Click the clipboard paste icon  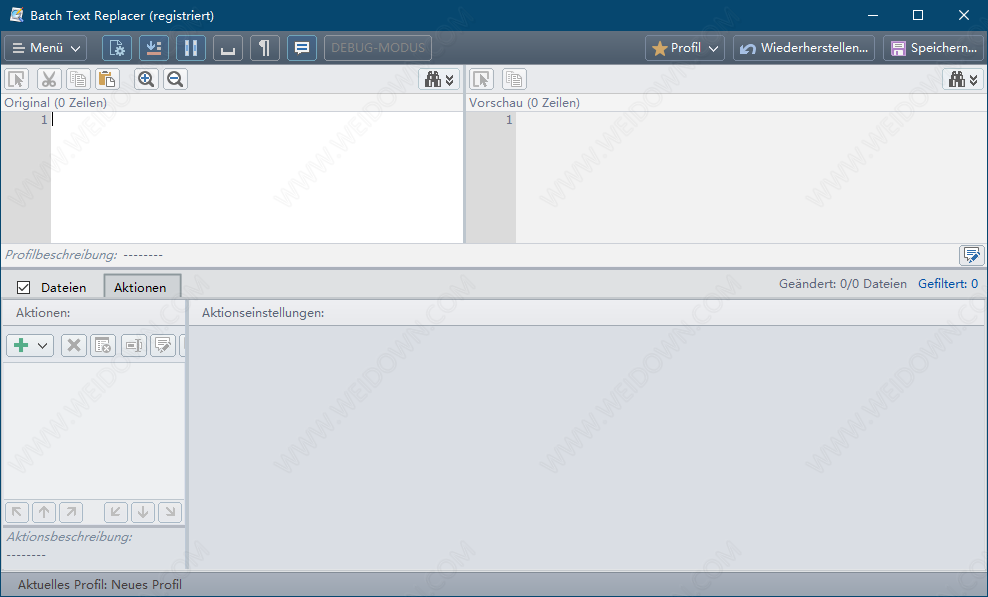click(107, 79)
